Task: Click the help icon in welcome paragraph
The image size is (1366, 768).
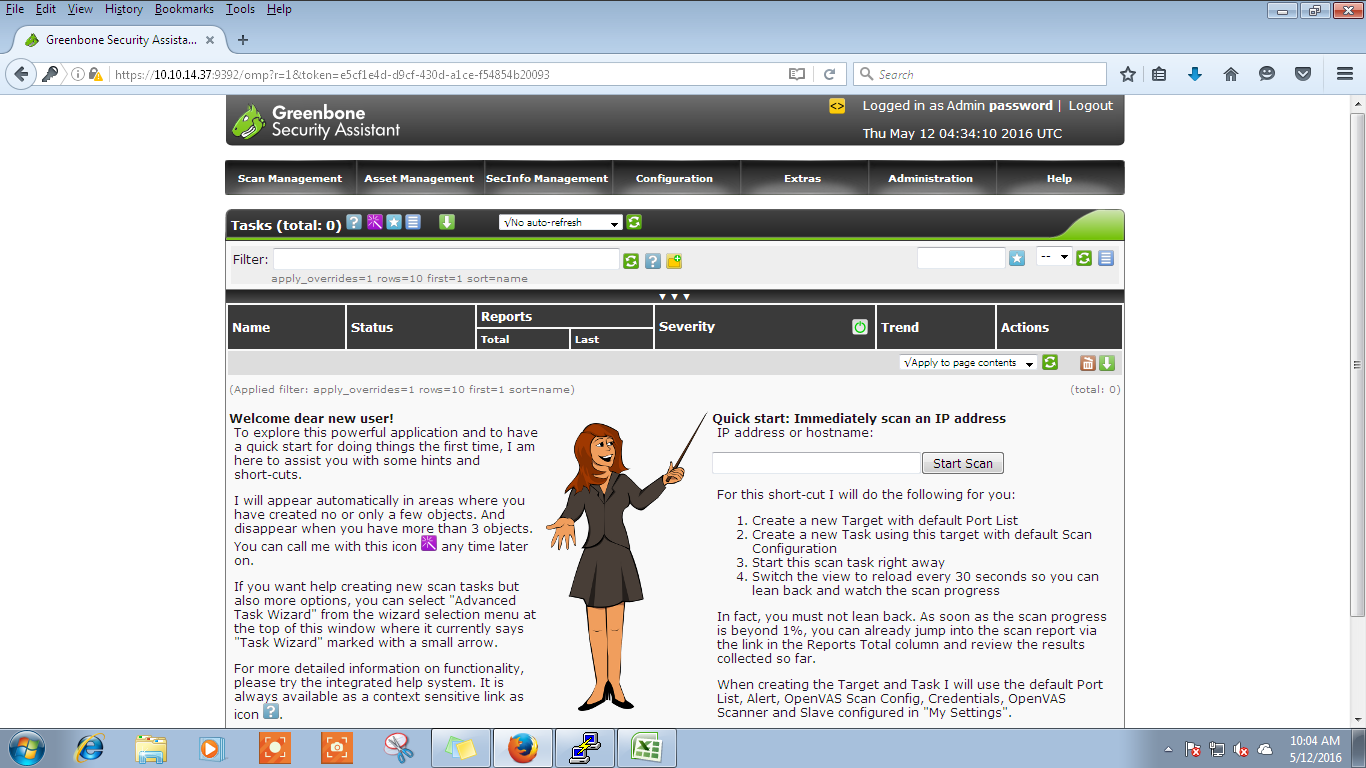Action: point(271,711)
